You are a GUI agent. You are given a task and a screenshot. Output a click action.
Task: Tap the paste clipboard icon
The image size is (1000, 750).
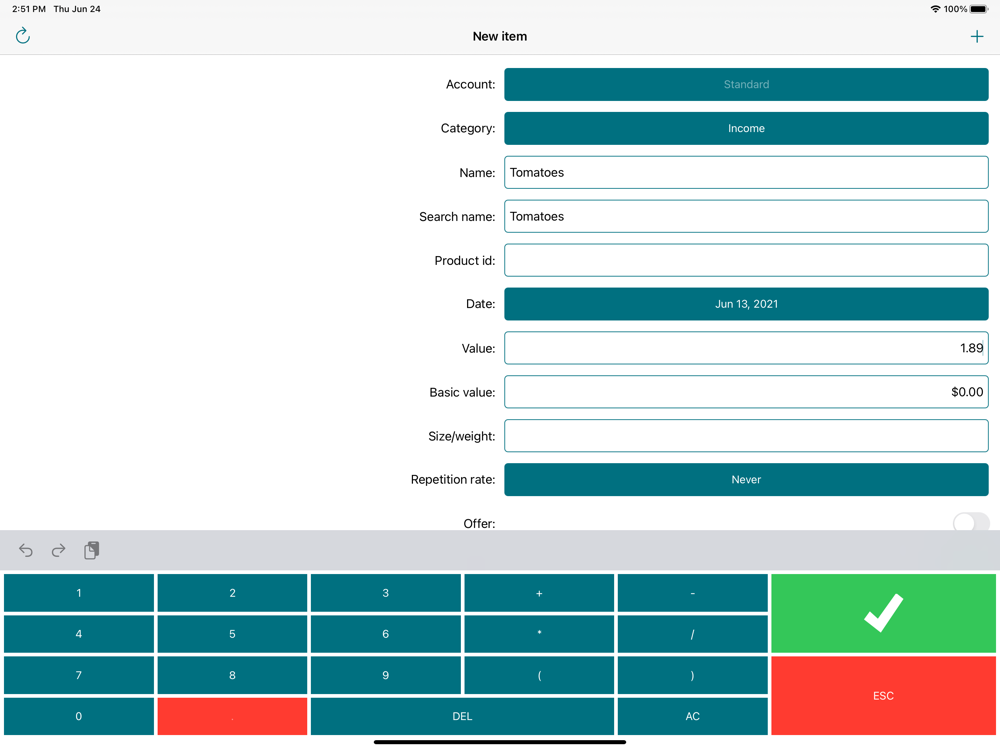tap(92, 550)
